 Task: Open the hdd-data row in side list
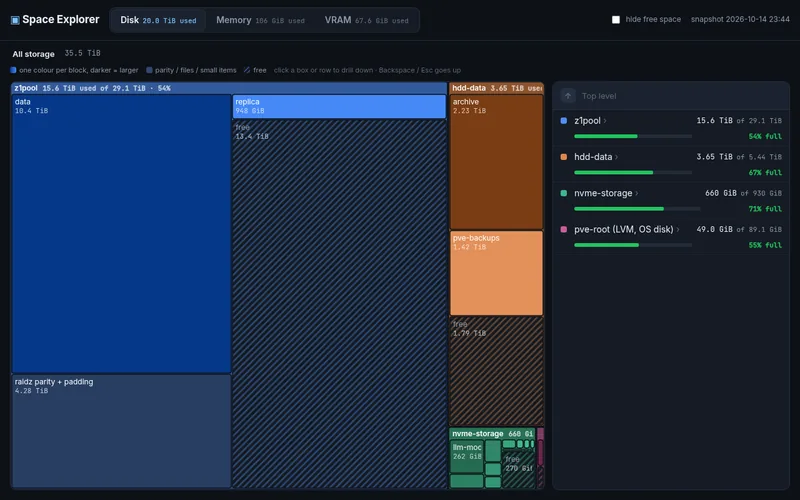coord(671,165)
